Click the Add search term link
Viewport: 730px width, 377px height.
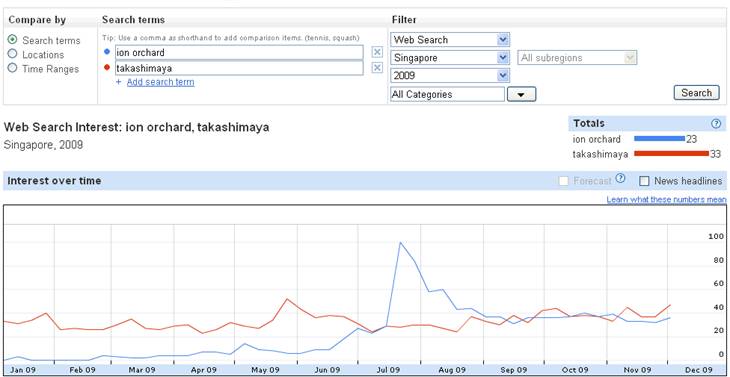(161, 82)
